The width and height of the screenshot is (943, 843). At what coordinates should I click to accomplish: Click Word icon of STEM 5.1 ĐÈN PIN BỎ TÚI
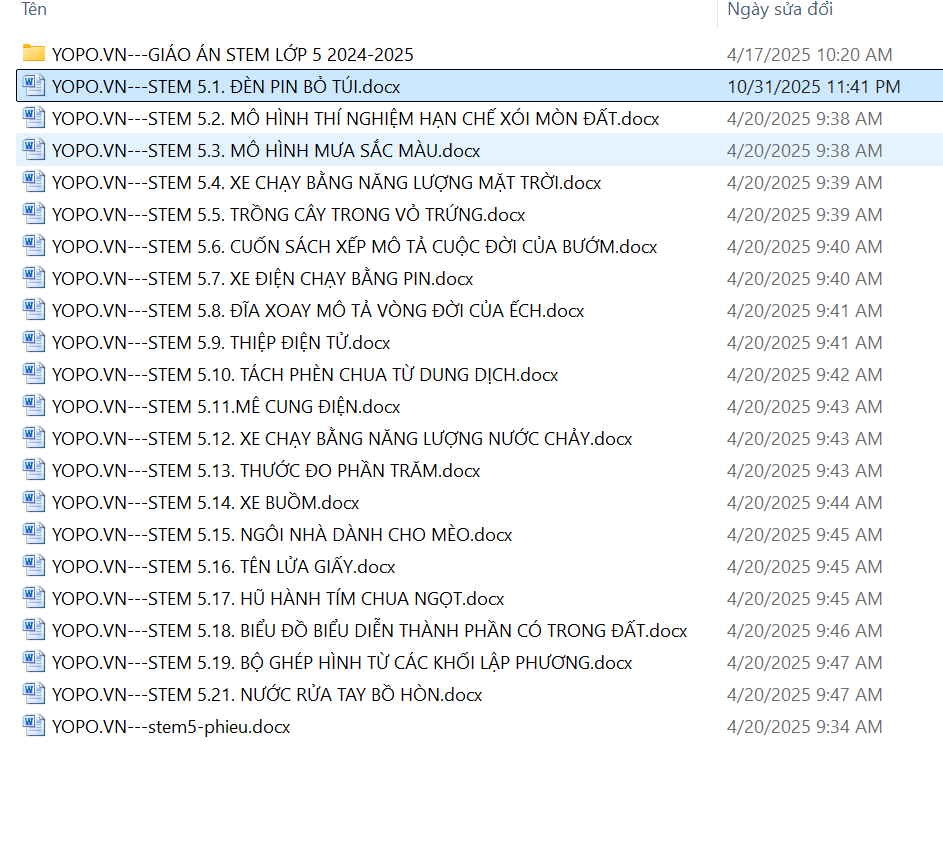point(34,86)
